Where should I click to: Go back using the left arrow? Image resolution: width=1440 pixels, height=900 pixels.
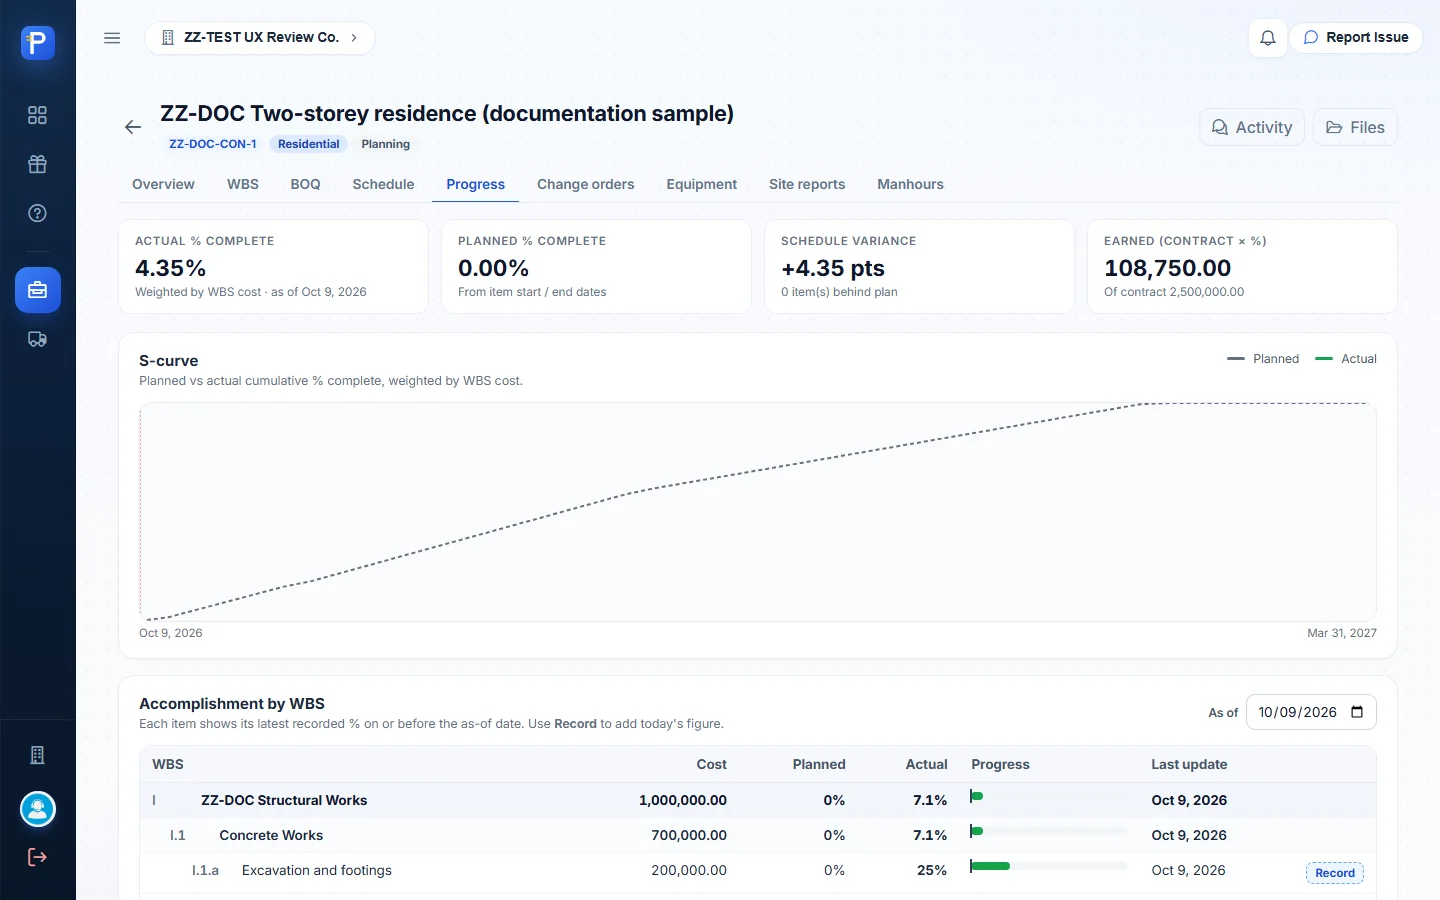pos(133,127)
